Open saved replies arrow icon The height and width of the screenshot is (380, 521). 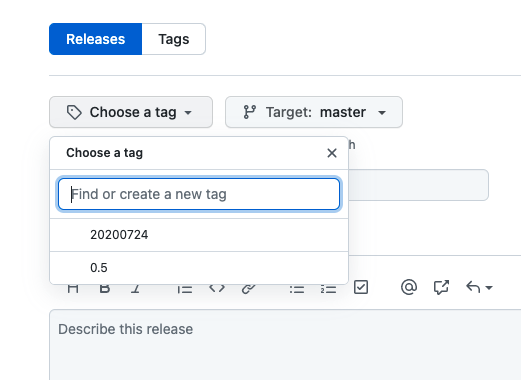pyautogui.click(x=473, y=287)
